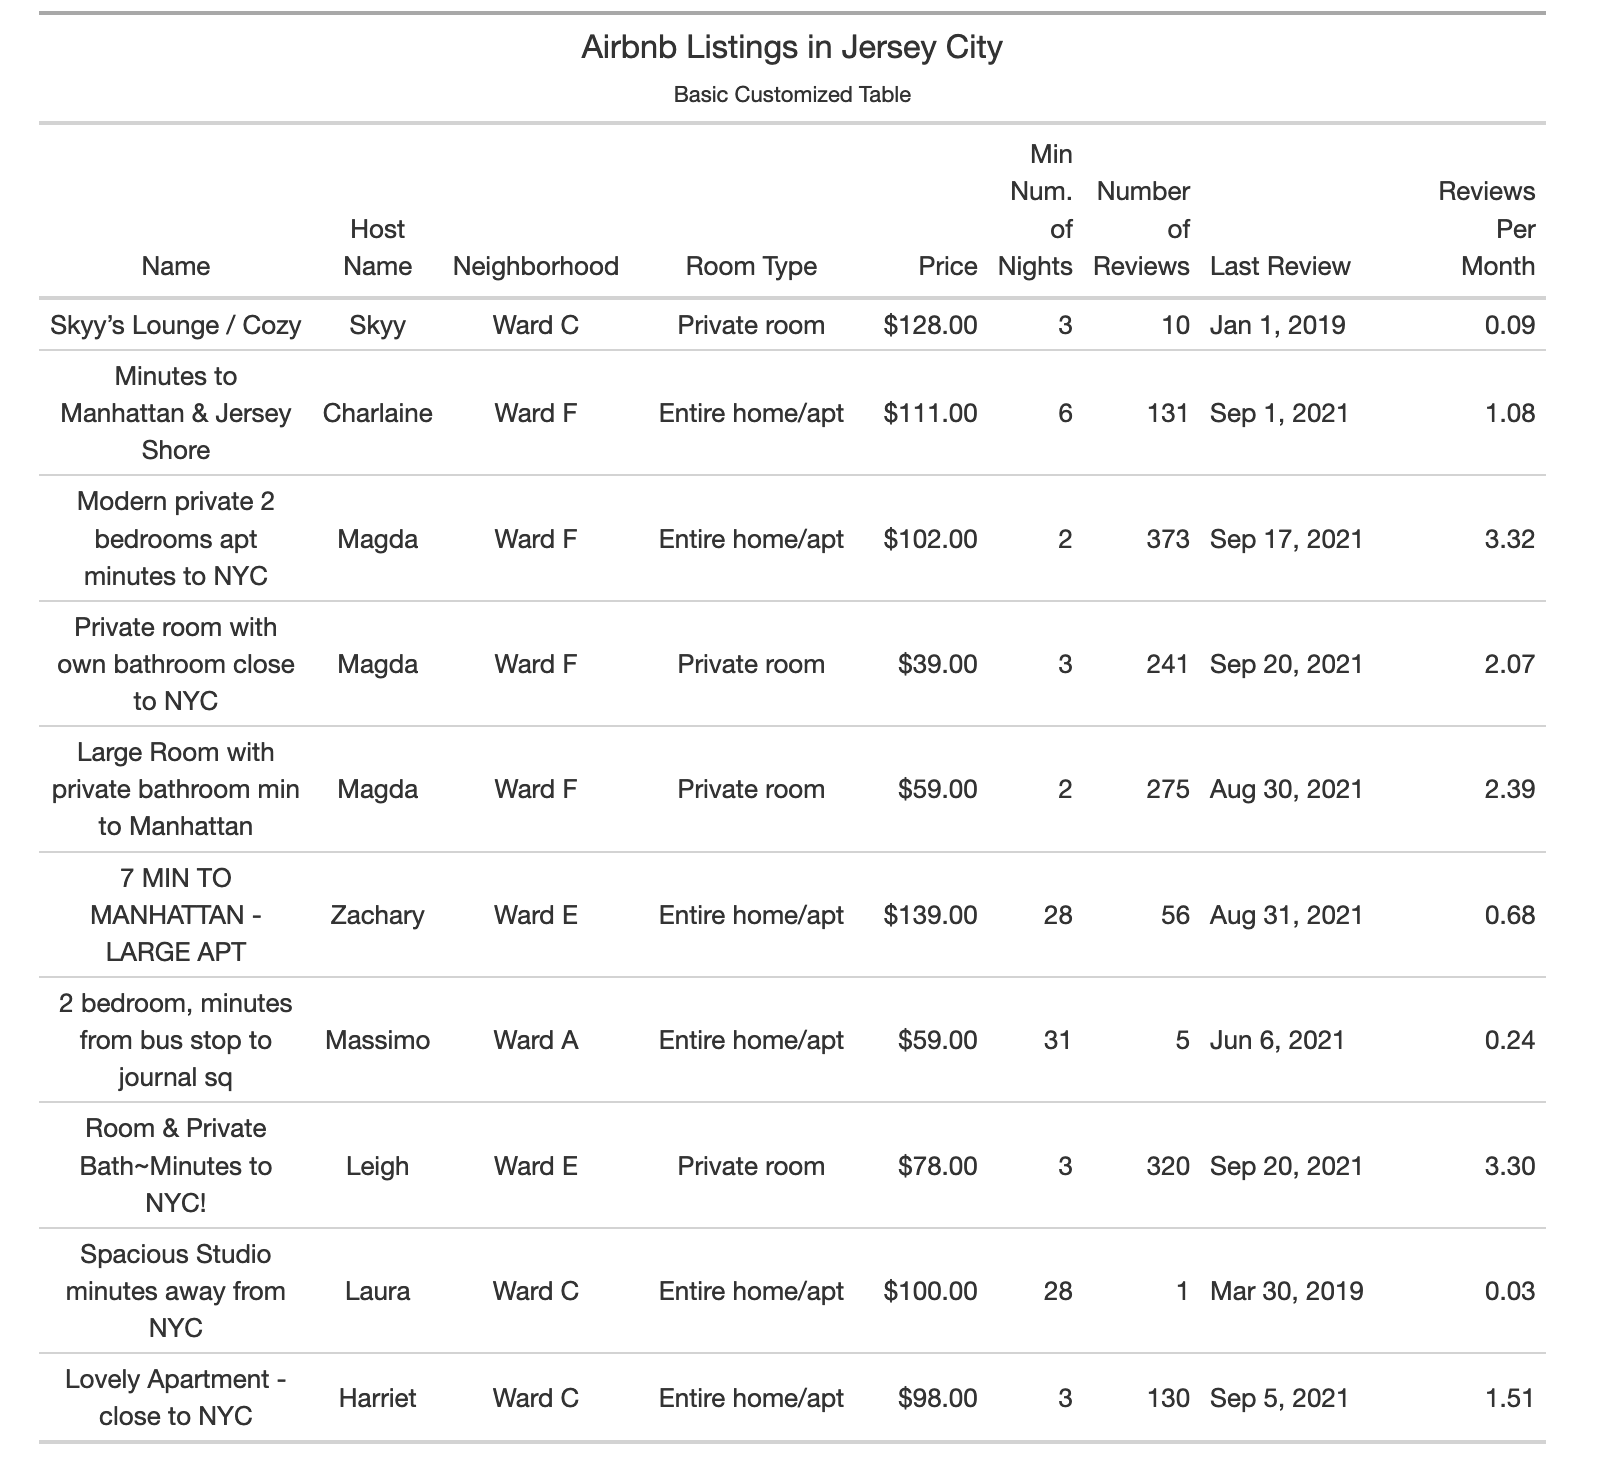The height and width of the screenshot is (1468, 1602).
Task: Select 'Spacious Studio minutes away from NYC' name
Action: 176,1291
